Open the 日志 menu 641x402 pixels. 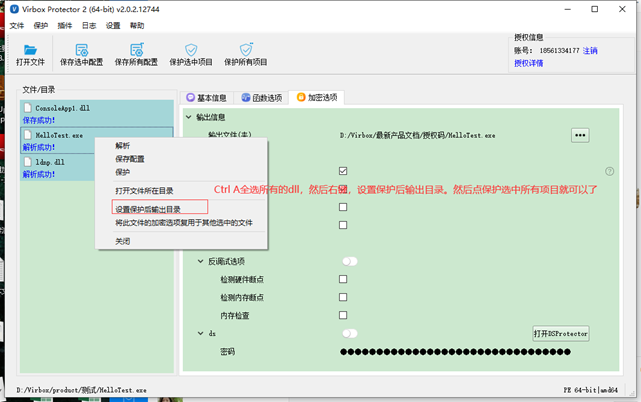[89, 26]
